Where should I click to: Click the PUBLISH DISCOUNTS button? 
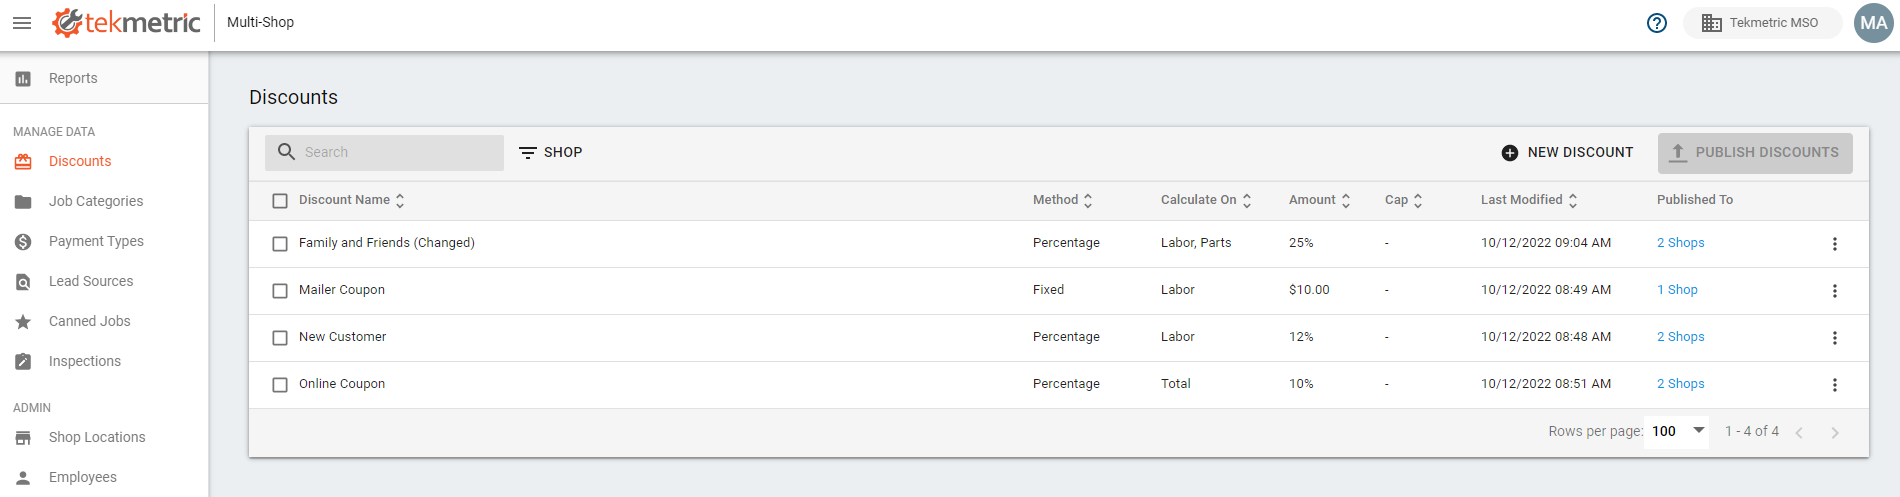tap(1755, 153)
